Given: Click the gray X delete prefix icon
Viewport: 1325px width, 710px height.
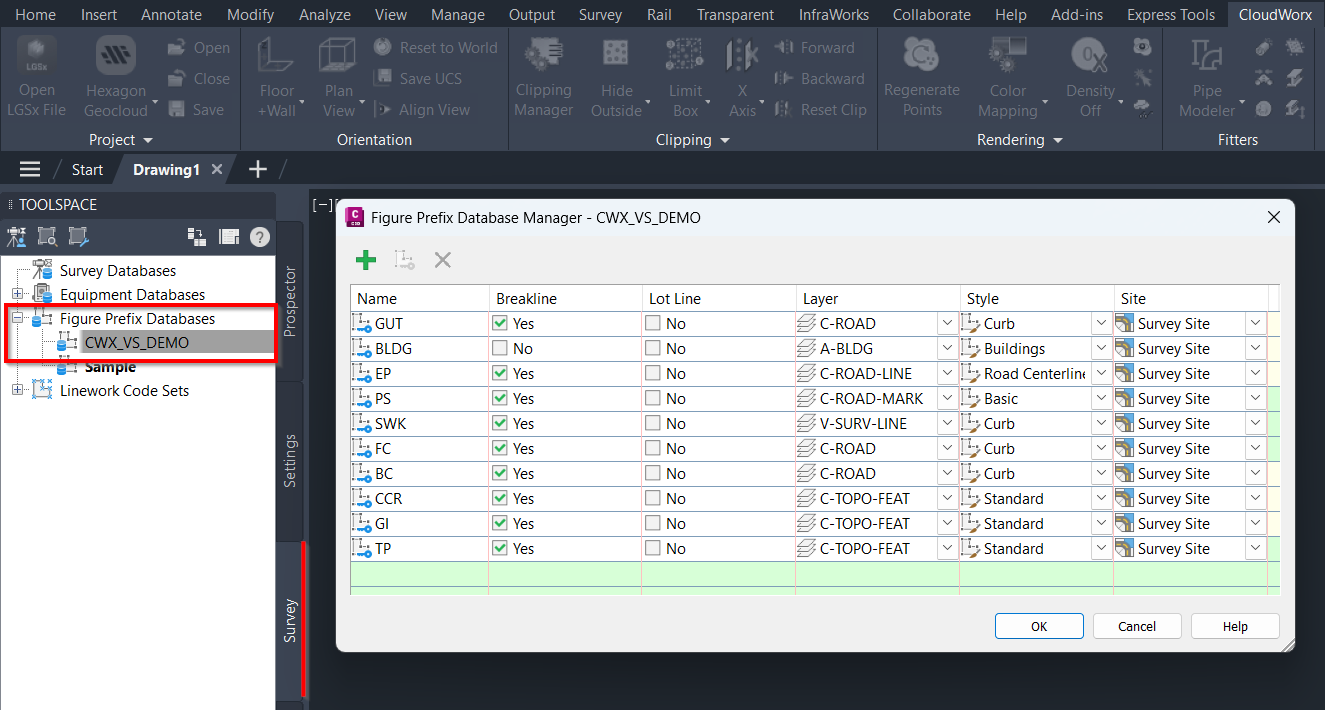Looking at the screenshot, I should tap(443, 260).
